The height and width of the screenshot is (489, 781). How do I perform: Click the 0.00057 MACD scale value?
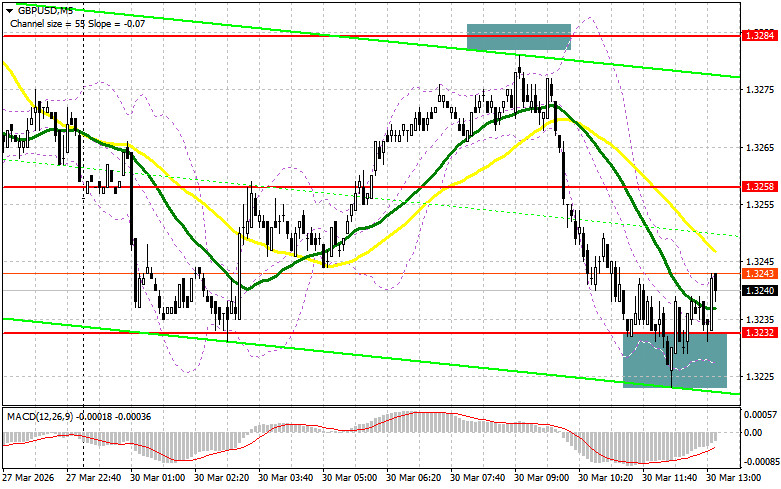click(x=760, y=414)
